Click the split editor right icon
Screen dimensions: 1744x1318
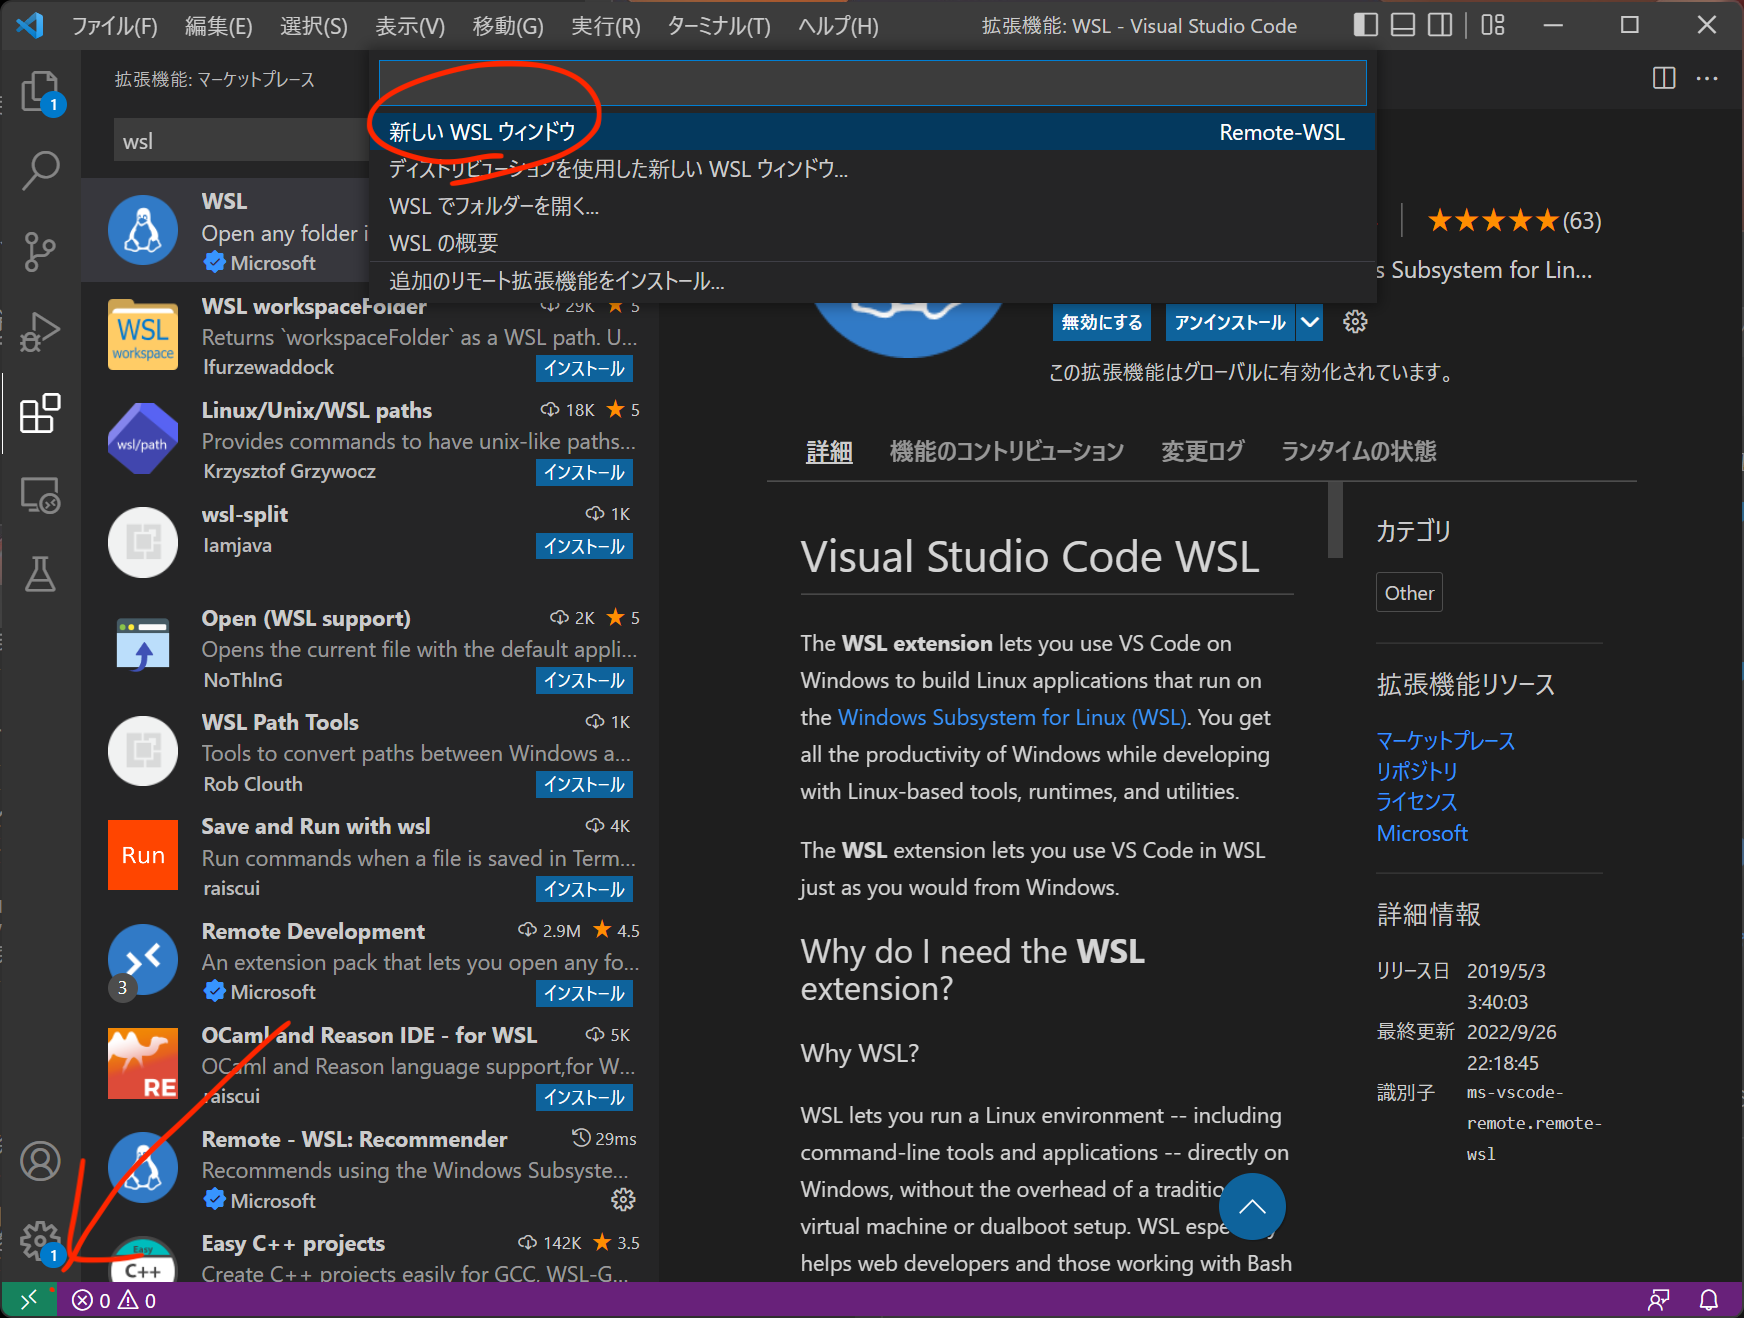point(1664,78)
